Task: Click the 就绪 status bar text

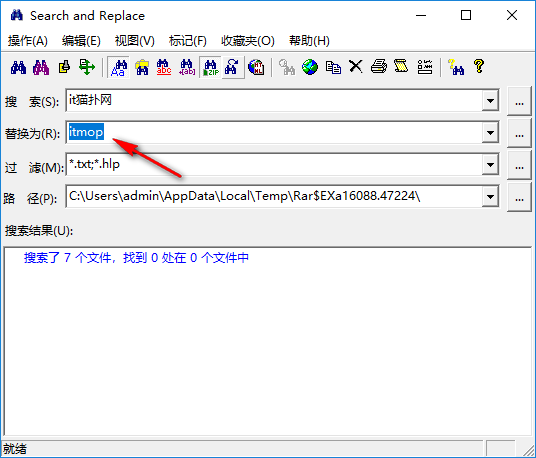Action: click(14, 449)
